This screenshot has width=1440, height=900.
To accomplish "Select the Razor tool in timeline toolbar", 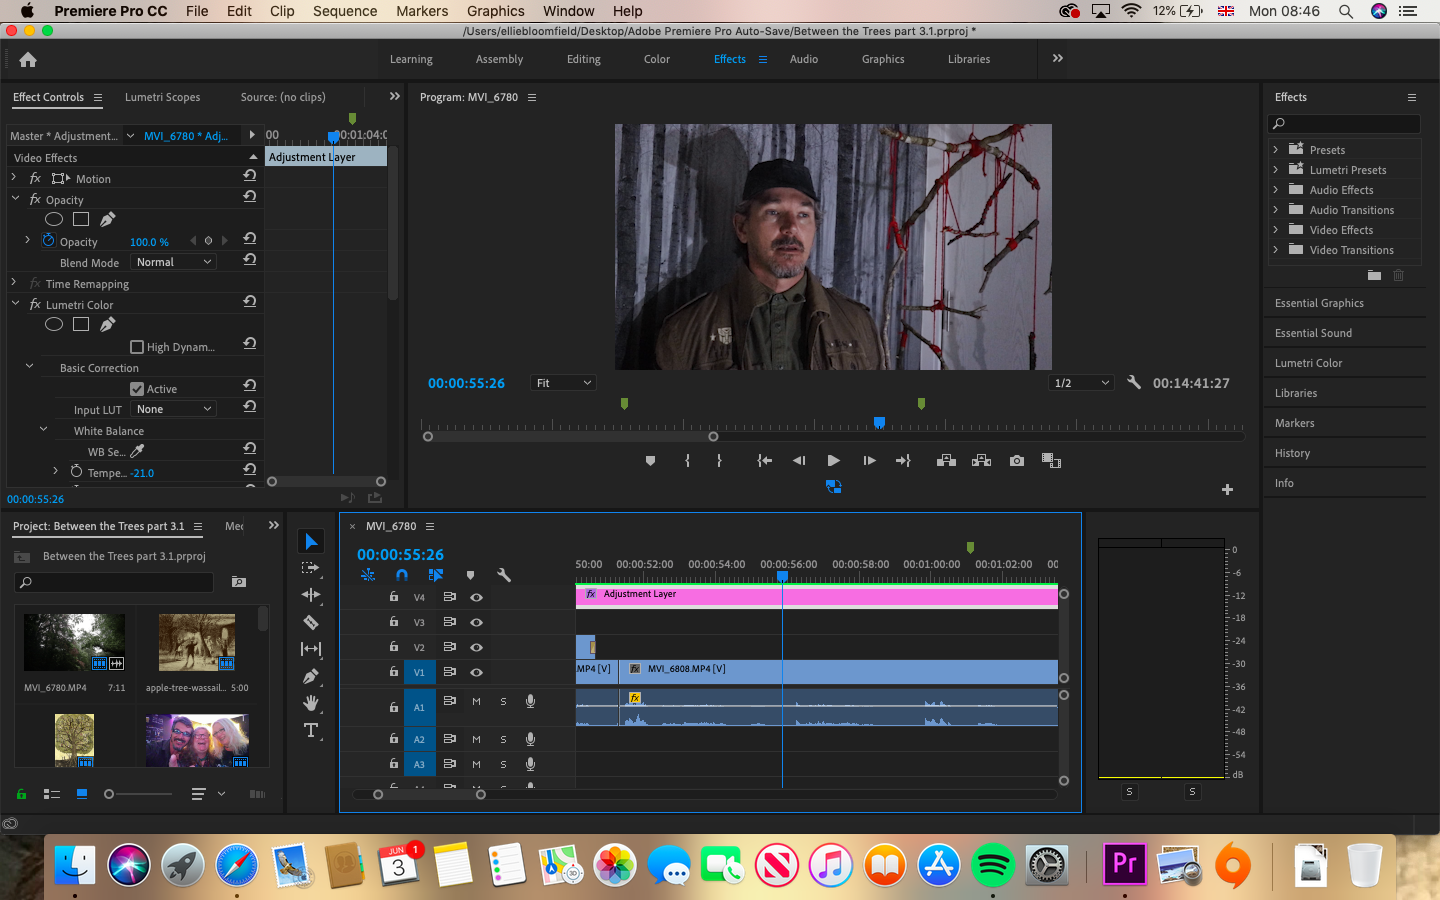I will pos(311,622).
